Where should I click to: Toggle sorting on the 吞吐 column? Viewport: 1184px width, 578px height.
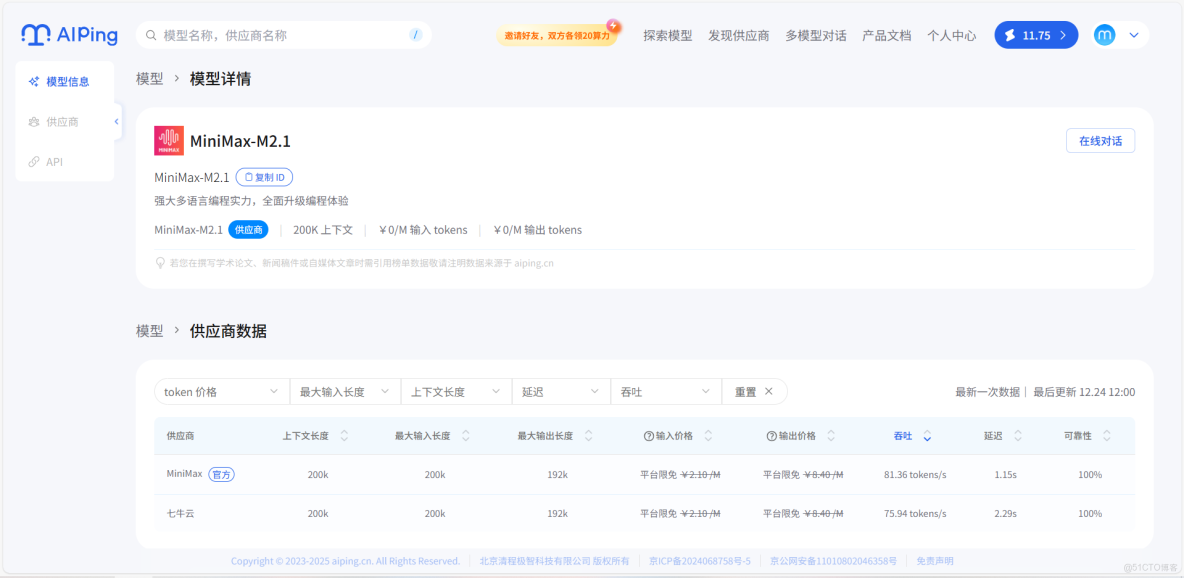click(x=926, y=435)
